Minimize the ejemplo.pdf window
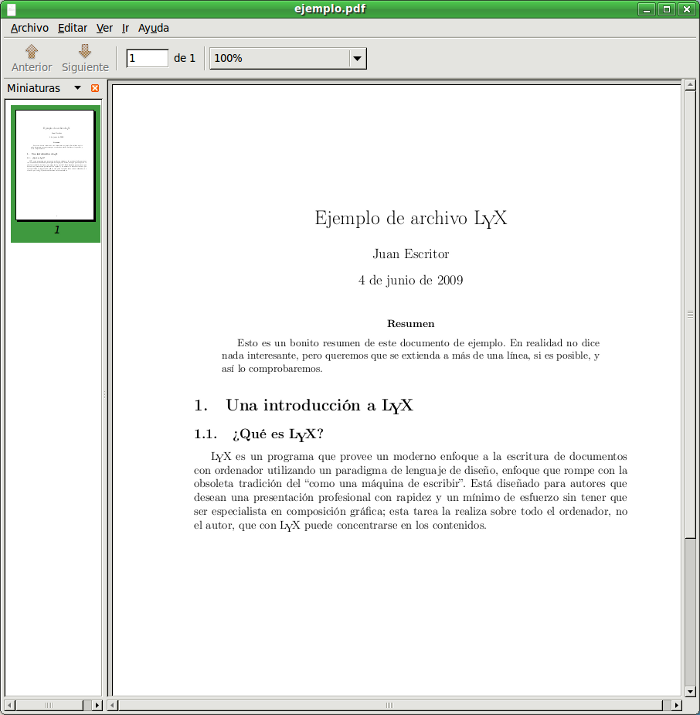 tap(647, 9)
